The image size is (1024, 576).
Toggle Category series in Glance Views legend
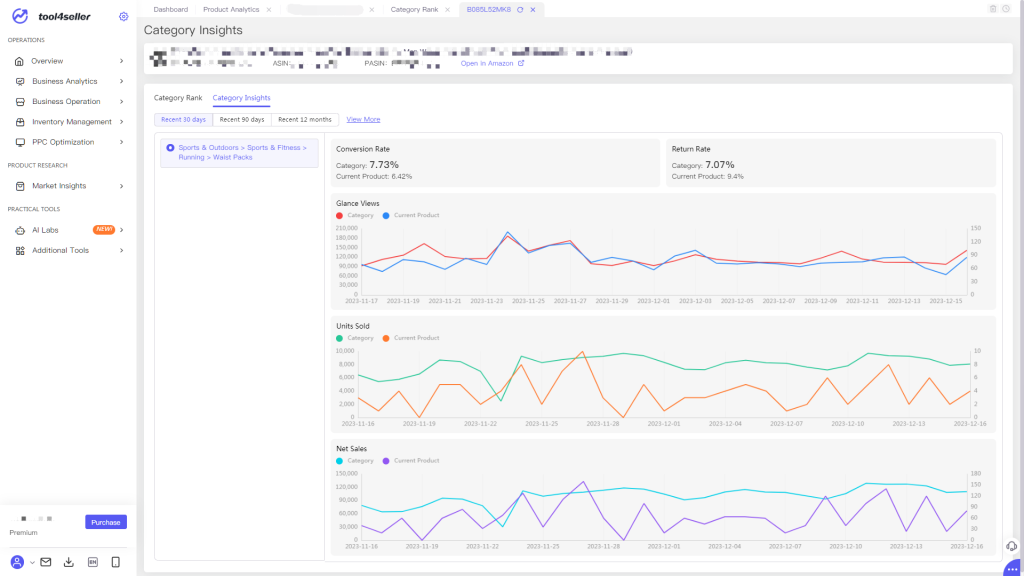(x=355, y=216)
